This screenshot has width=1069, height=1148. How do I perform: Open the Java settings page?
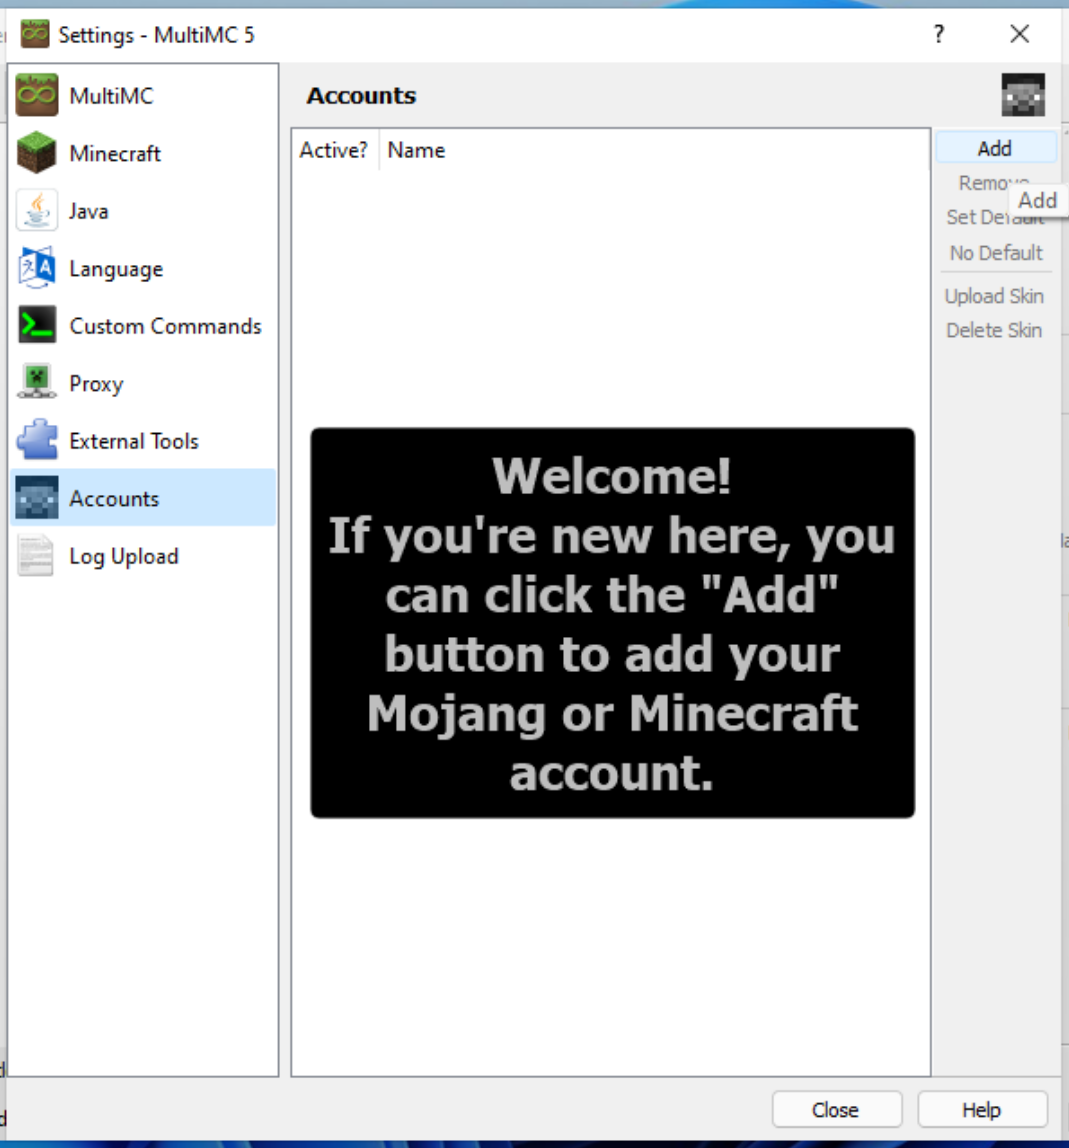tap(89, 211)
